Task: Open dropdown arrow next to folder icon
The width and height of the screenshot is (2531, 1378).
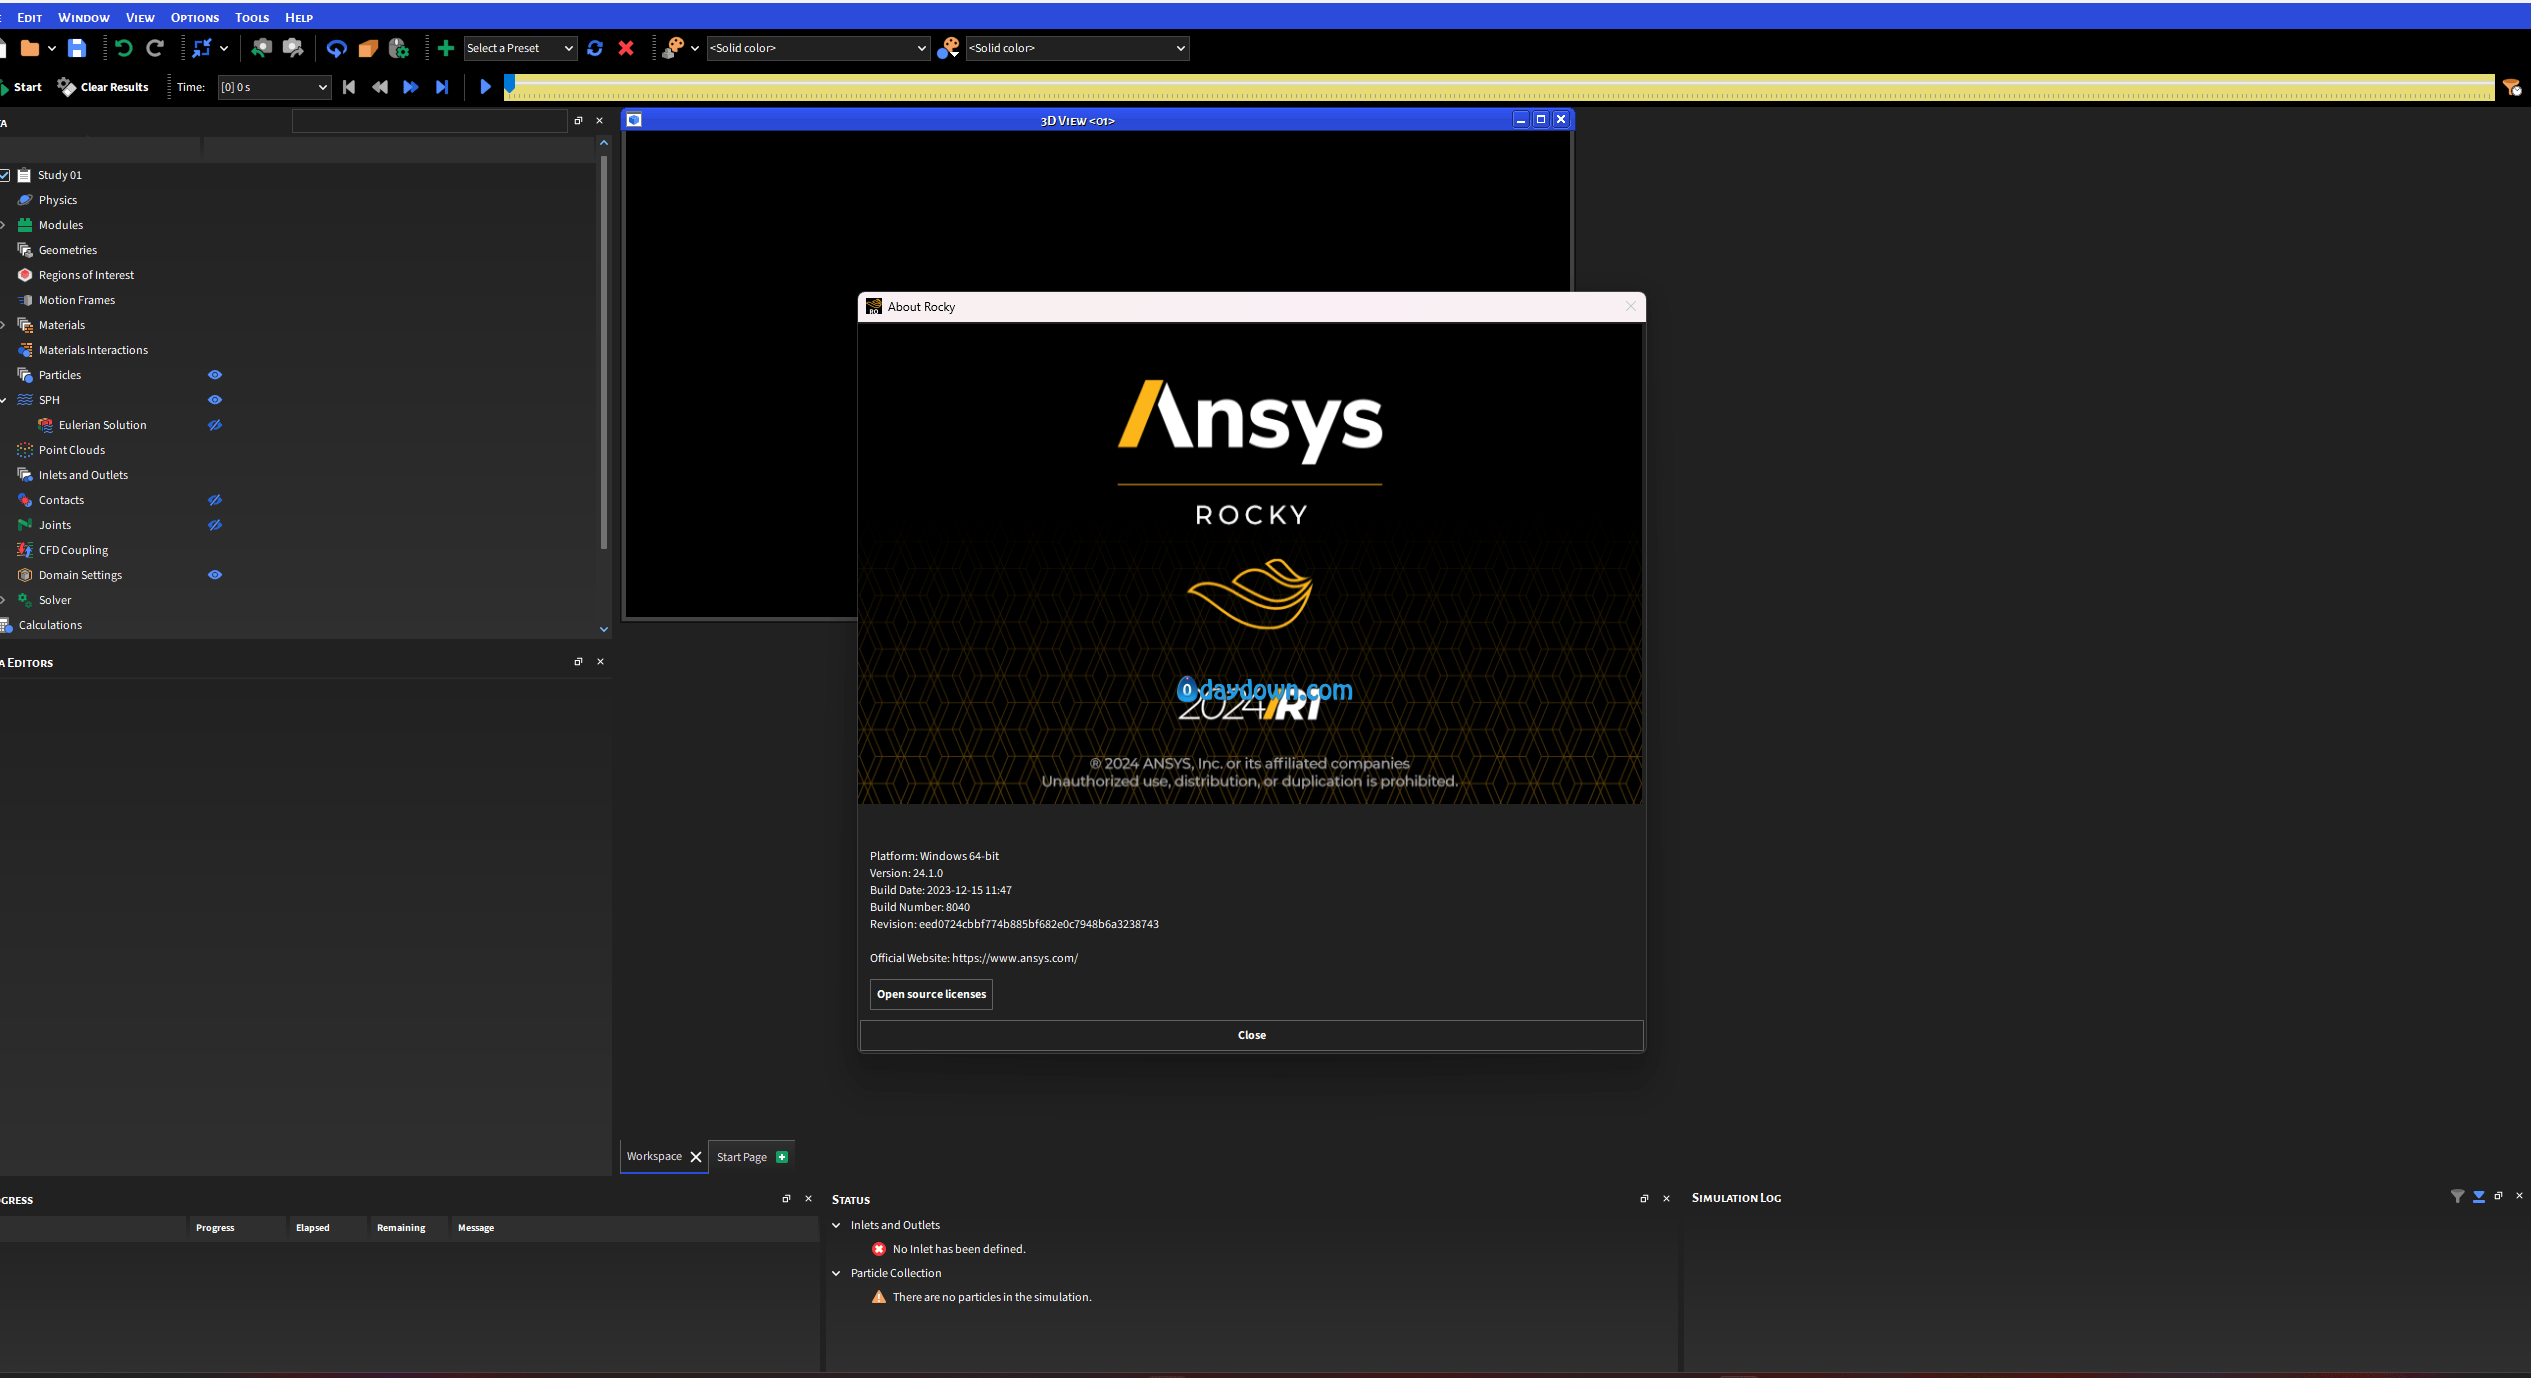Action: pos(52,48)
